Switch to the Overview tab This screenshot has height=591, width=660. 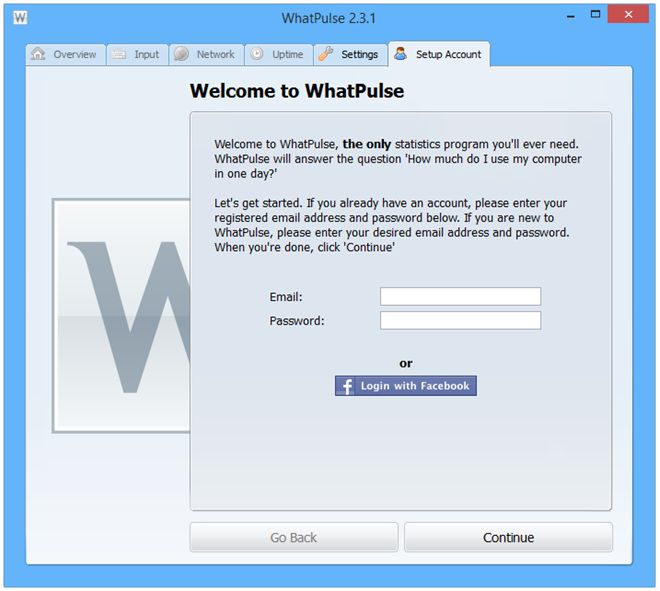click(x=66, y=54)
